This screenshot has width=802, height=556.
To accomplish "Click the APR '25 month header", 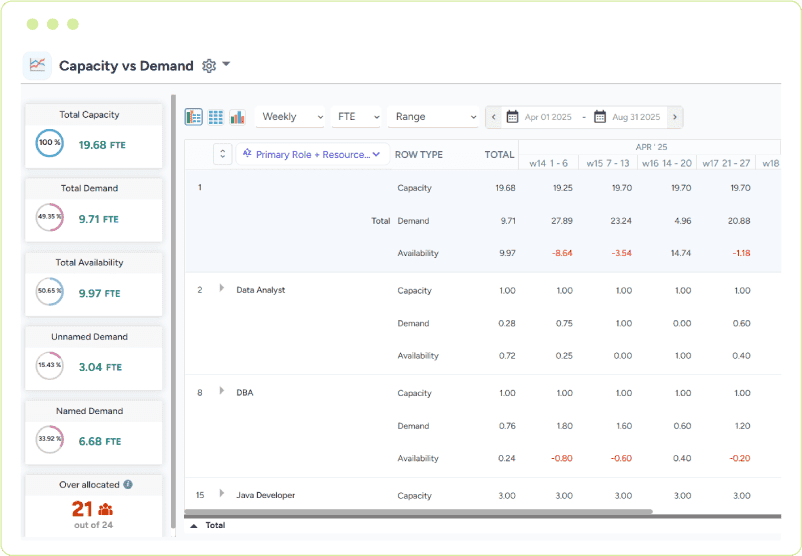I will pos(651,147).
